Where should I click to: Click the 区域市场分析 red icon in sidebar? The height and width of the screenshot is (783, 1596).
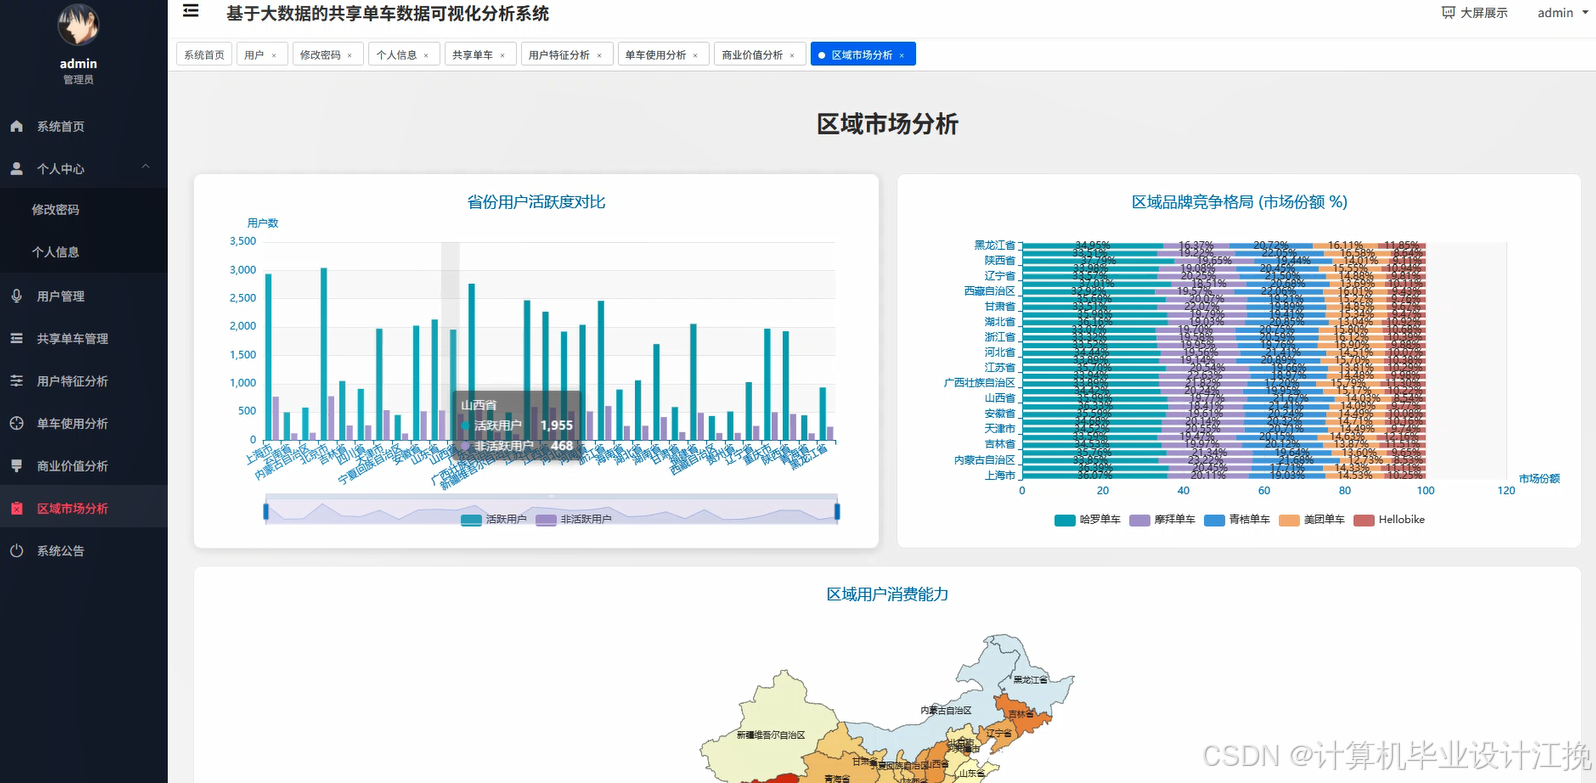point(16,508)
